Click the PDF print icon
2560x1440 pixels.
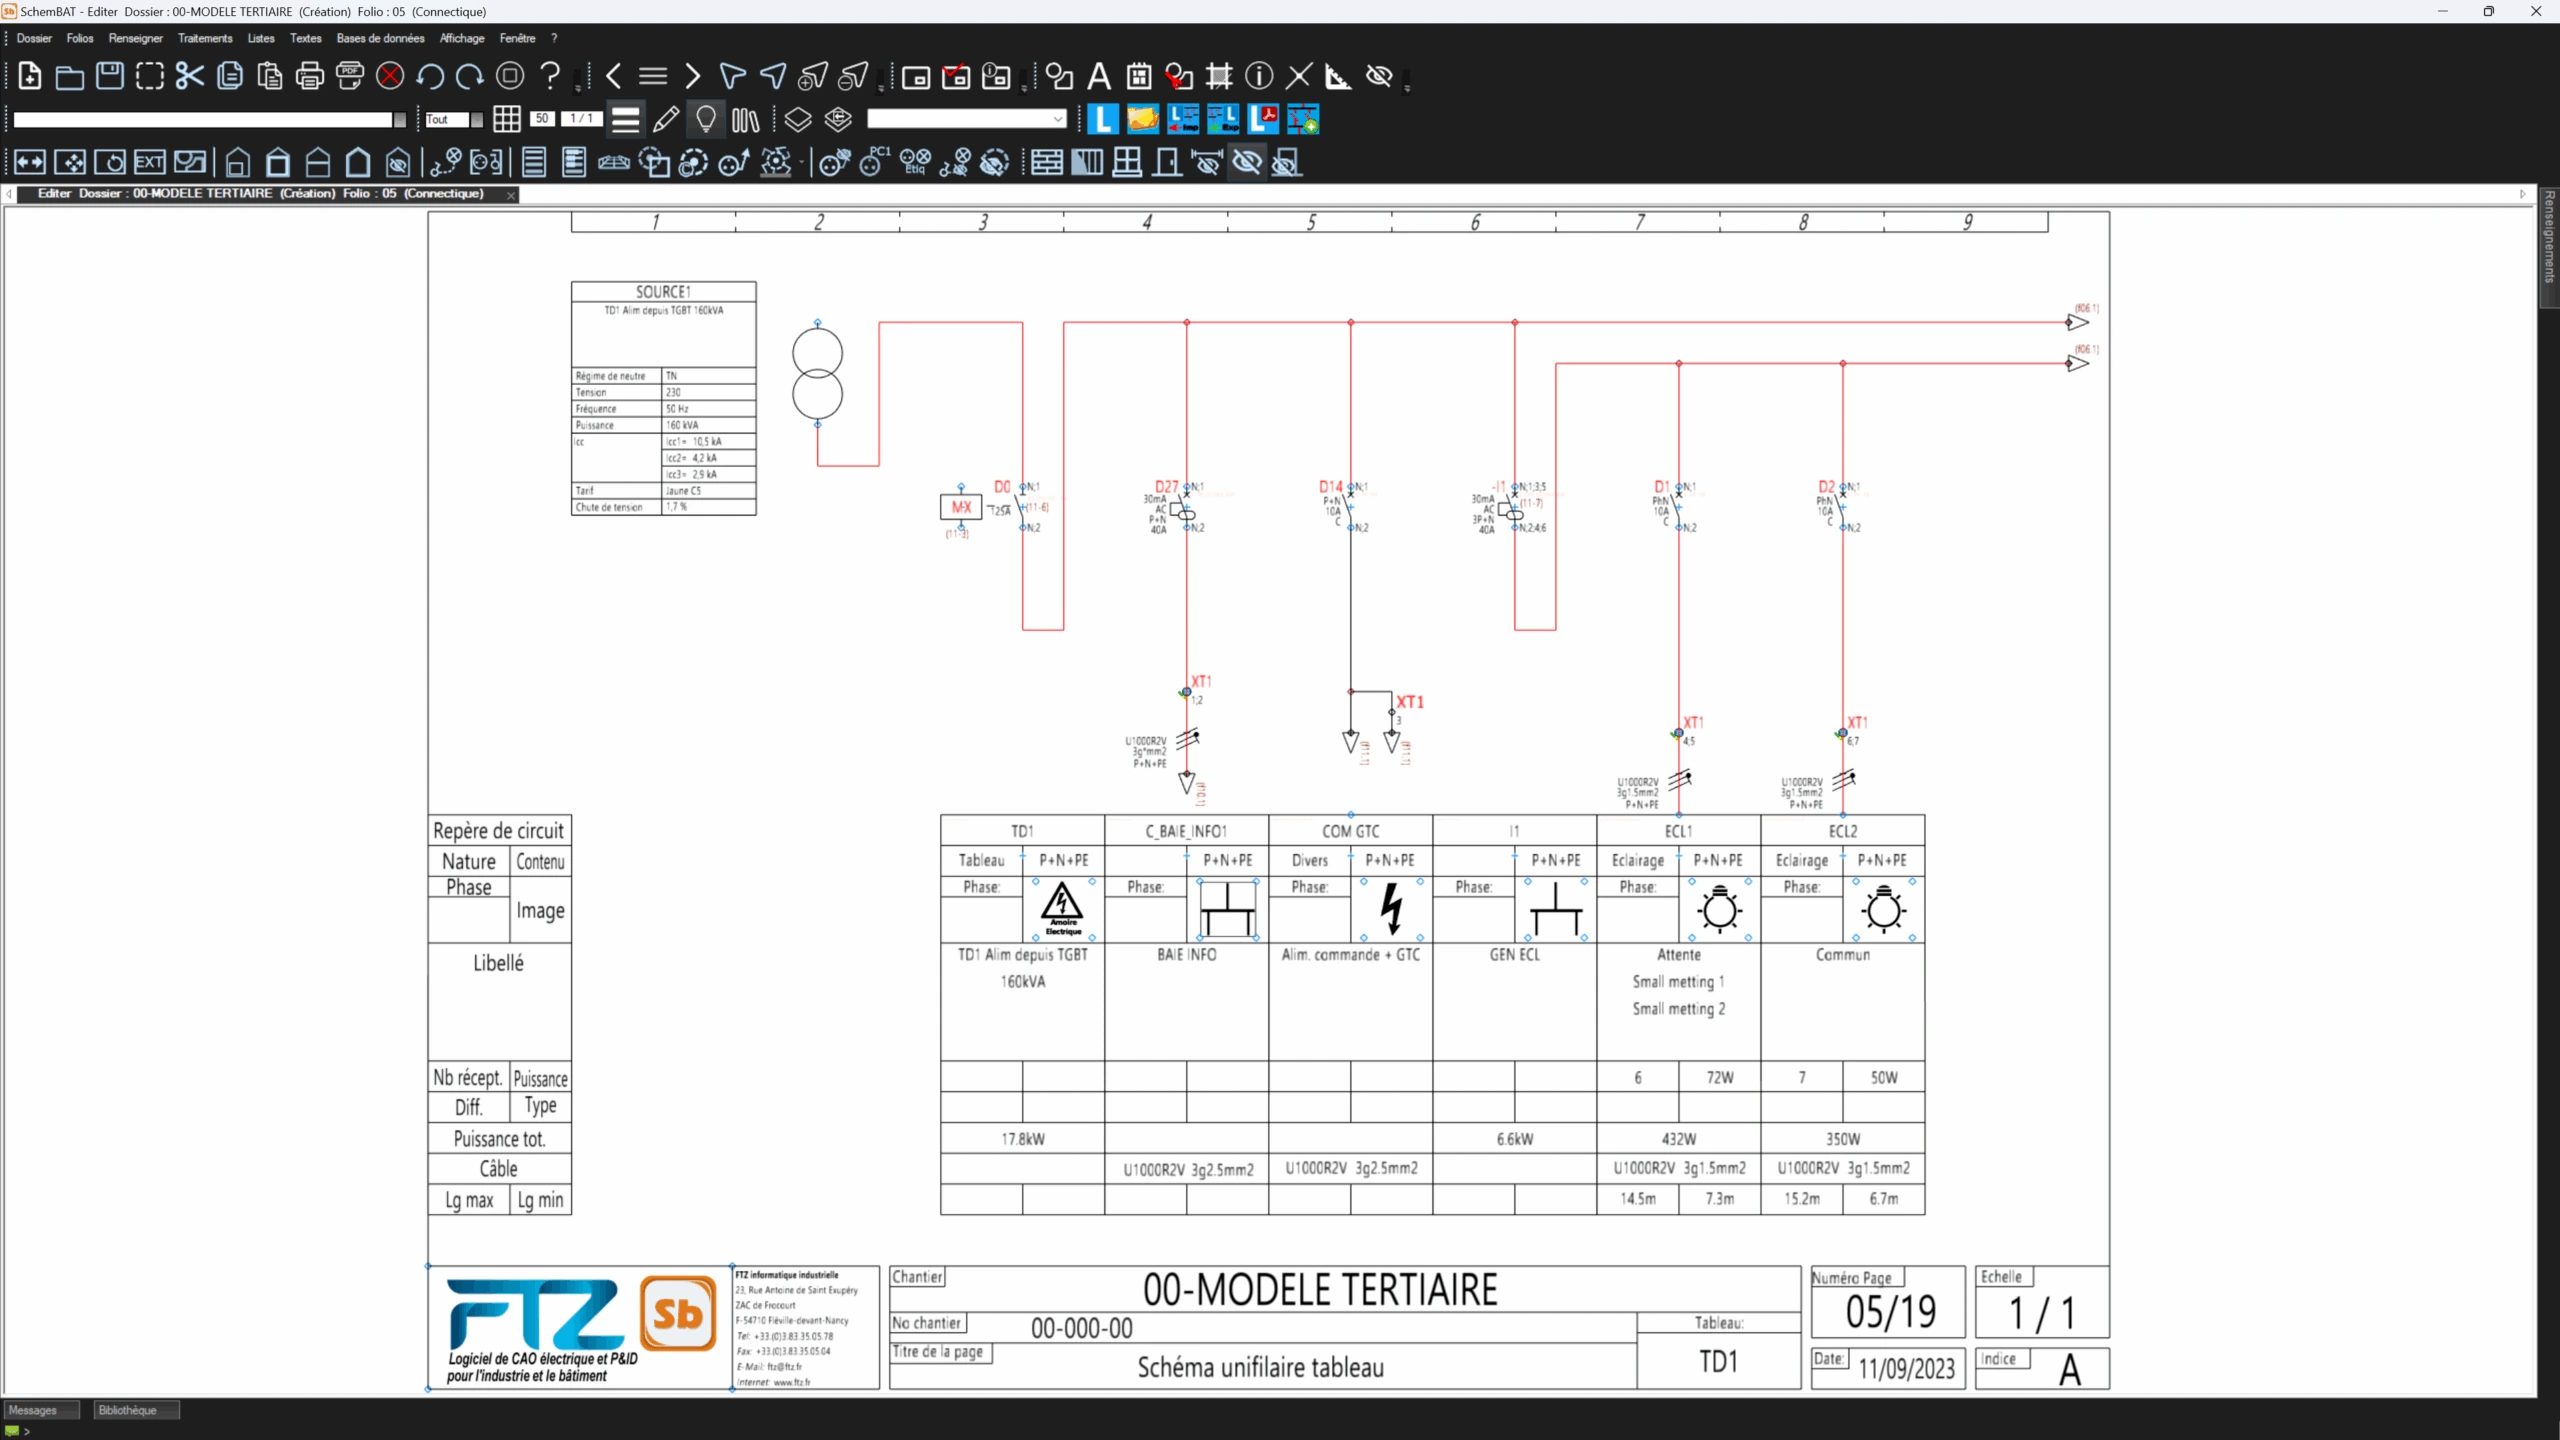(350, 76)
